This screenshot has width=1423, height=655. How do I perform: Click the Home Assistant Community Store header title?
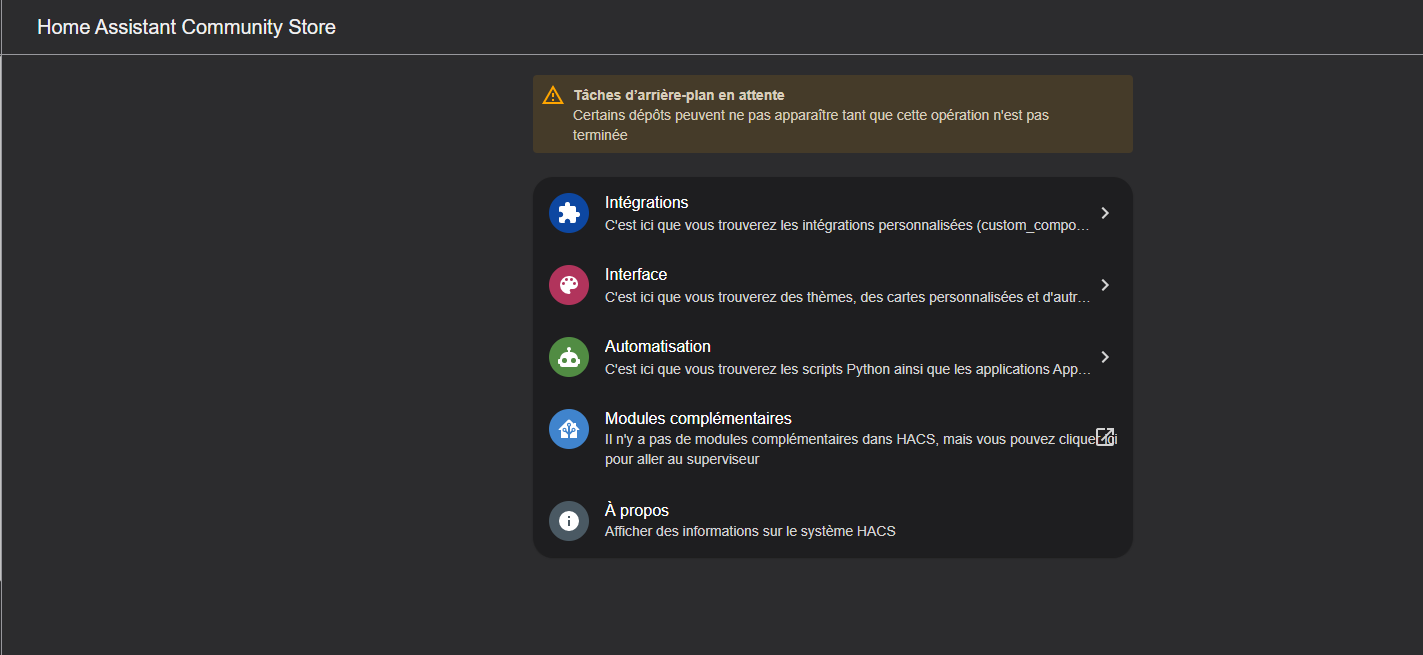[x=186, y=27]
